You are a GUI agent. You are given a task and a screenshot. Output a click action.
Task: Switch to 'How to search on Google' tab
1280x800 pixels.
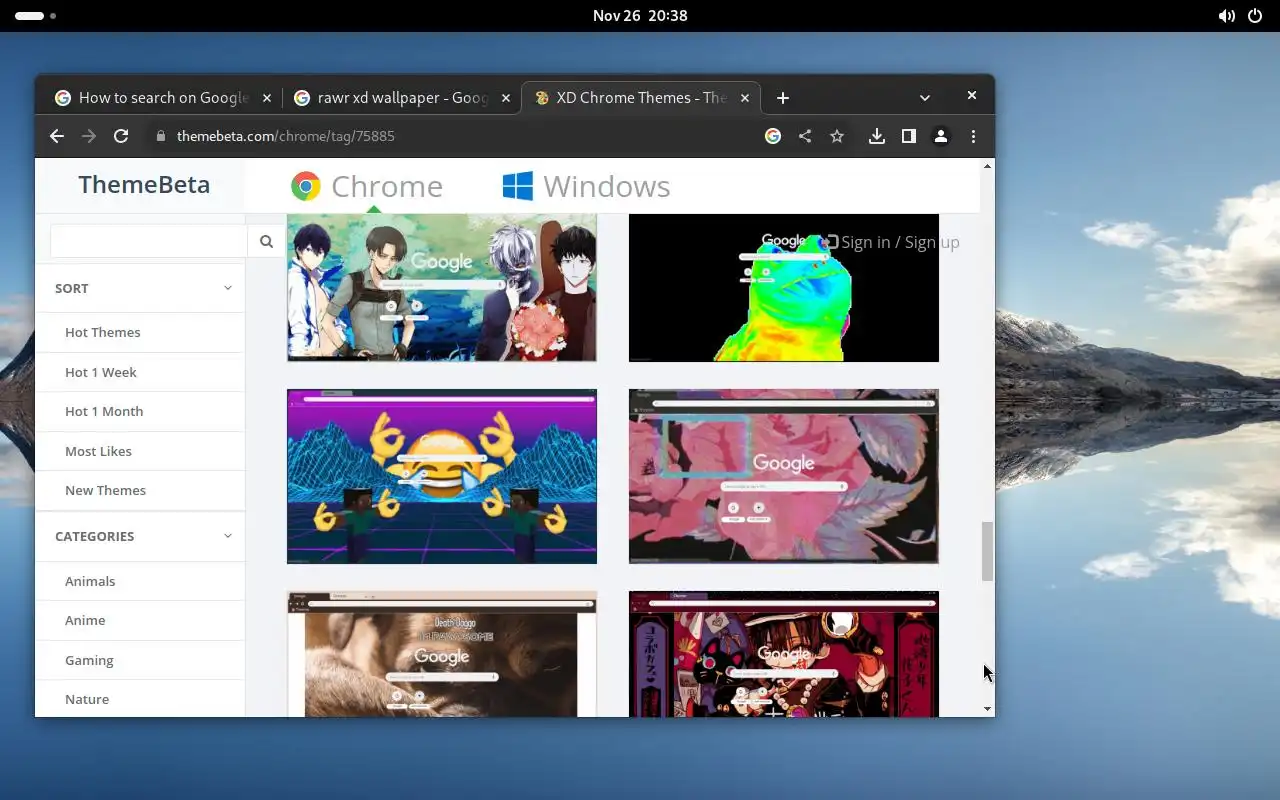click(162, 98)
